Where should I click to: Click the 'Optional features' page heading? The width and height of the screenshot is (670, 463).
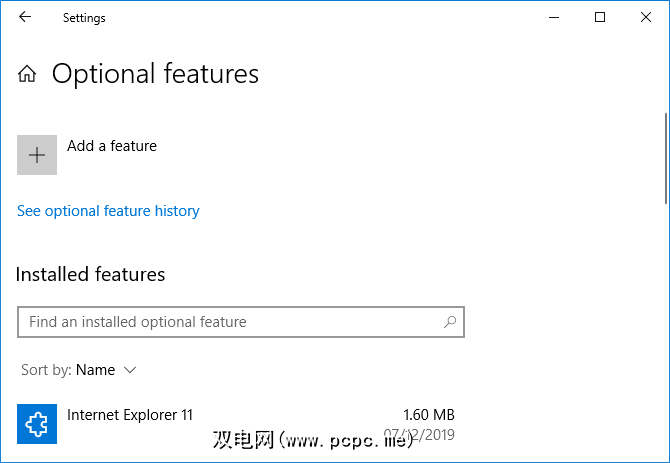coord(155,74)
